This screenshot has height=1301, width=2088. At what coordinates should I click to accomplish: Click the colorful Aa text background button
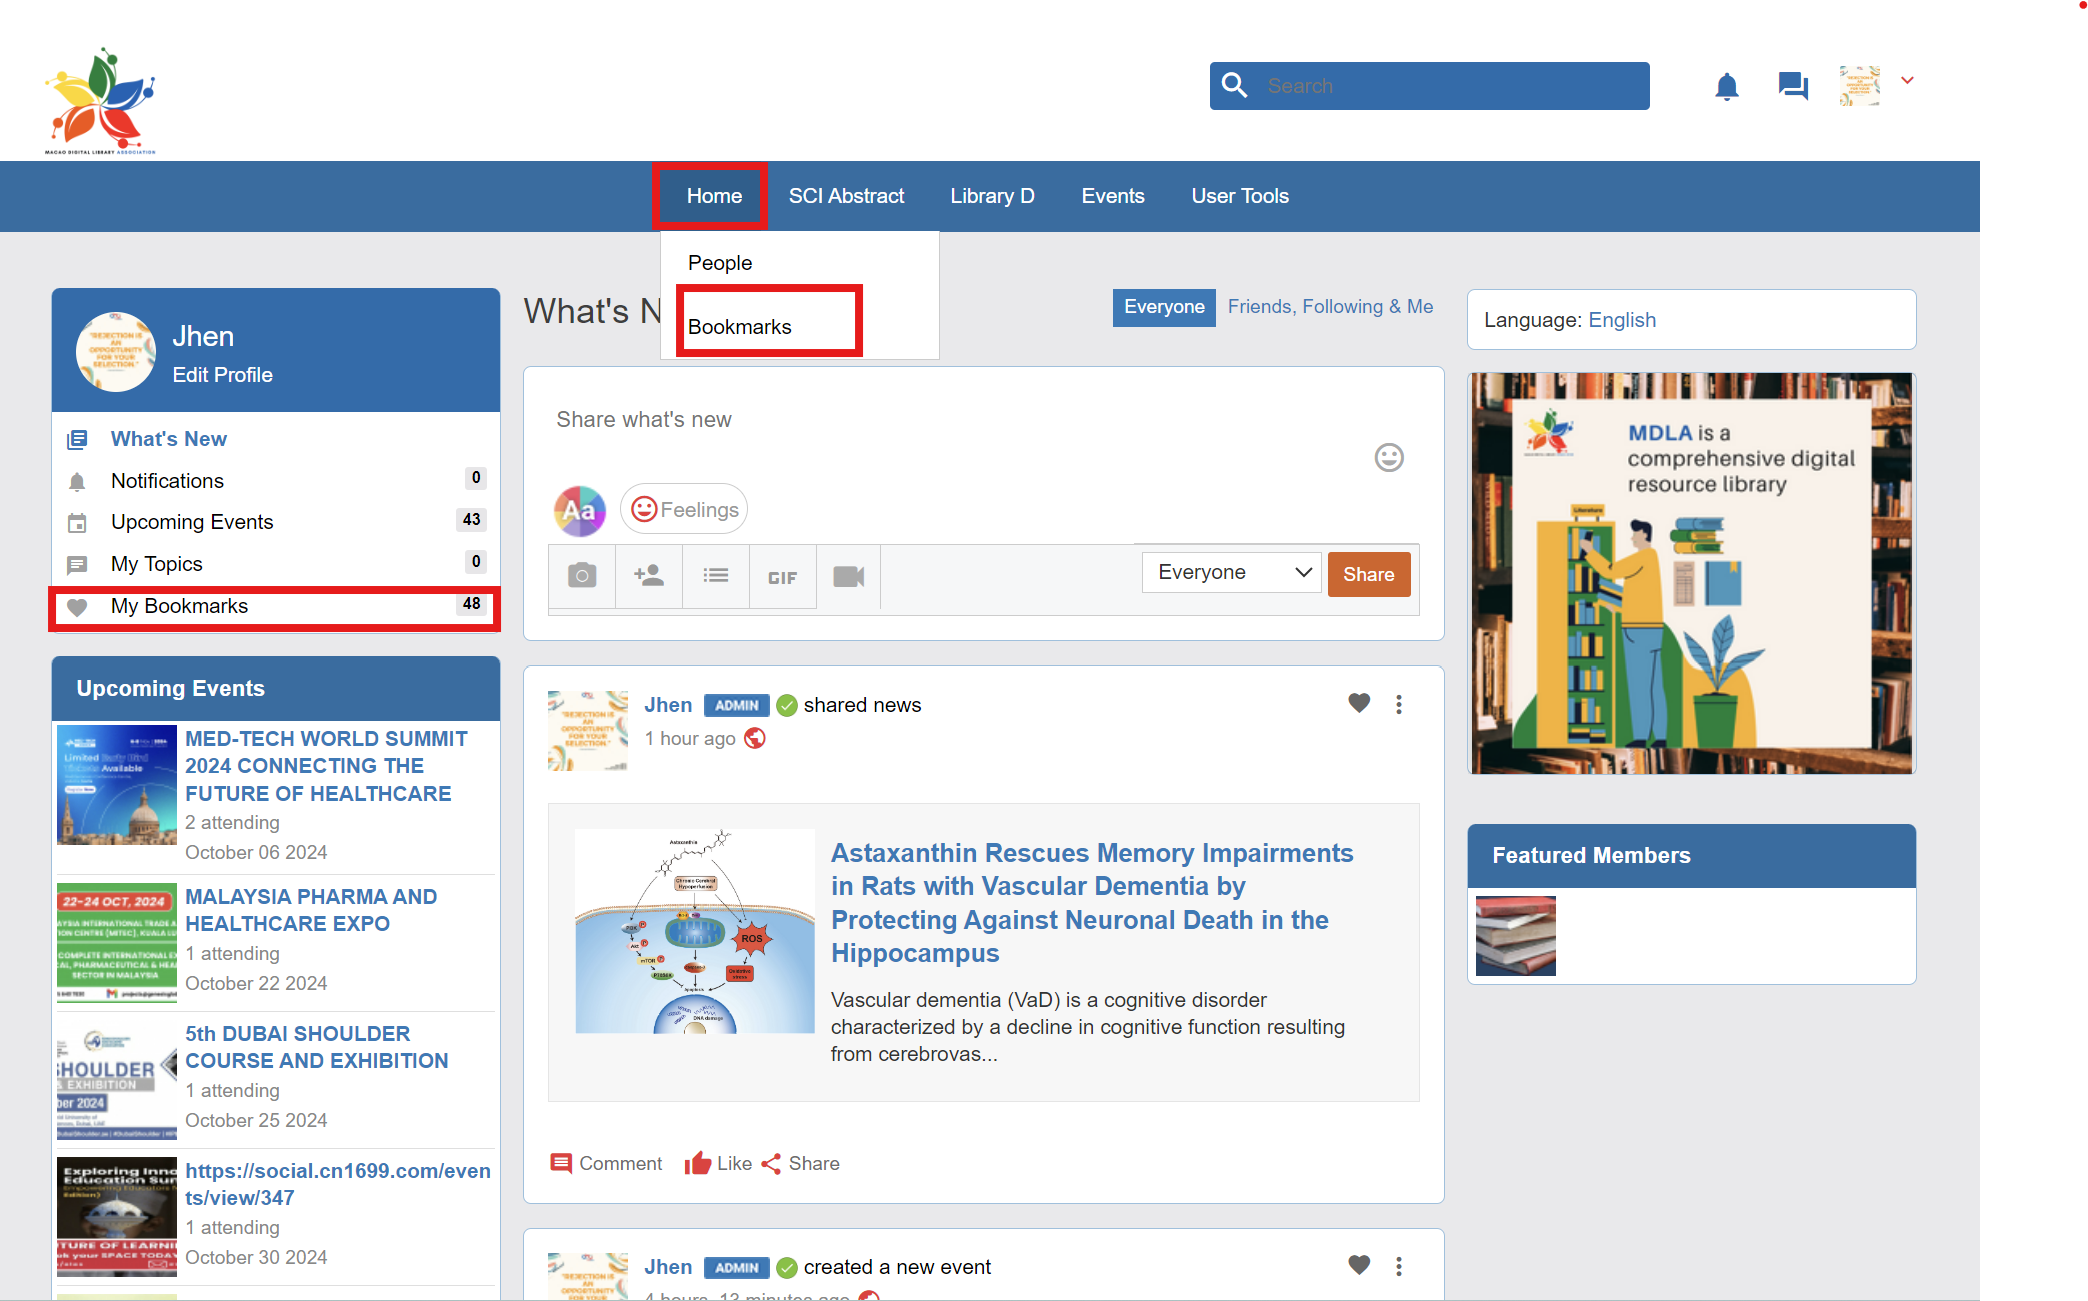click(x=580, y=511)
